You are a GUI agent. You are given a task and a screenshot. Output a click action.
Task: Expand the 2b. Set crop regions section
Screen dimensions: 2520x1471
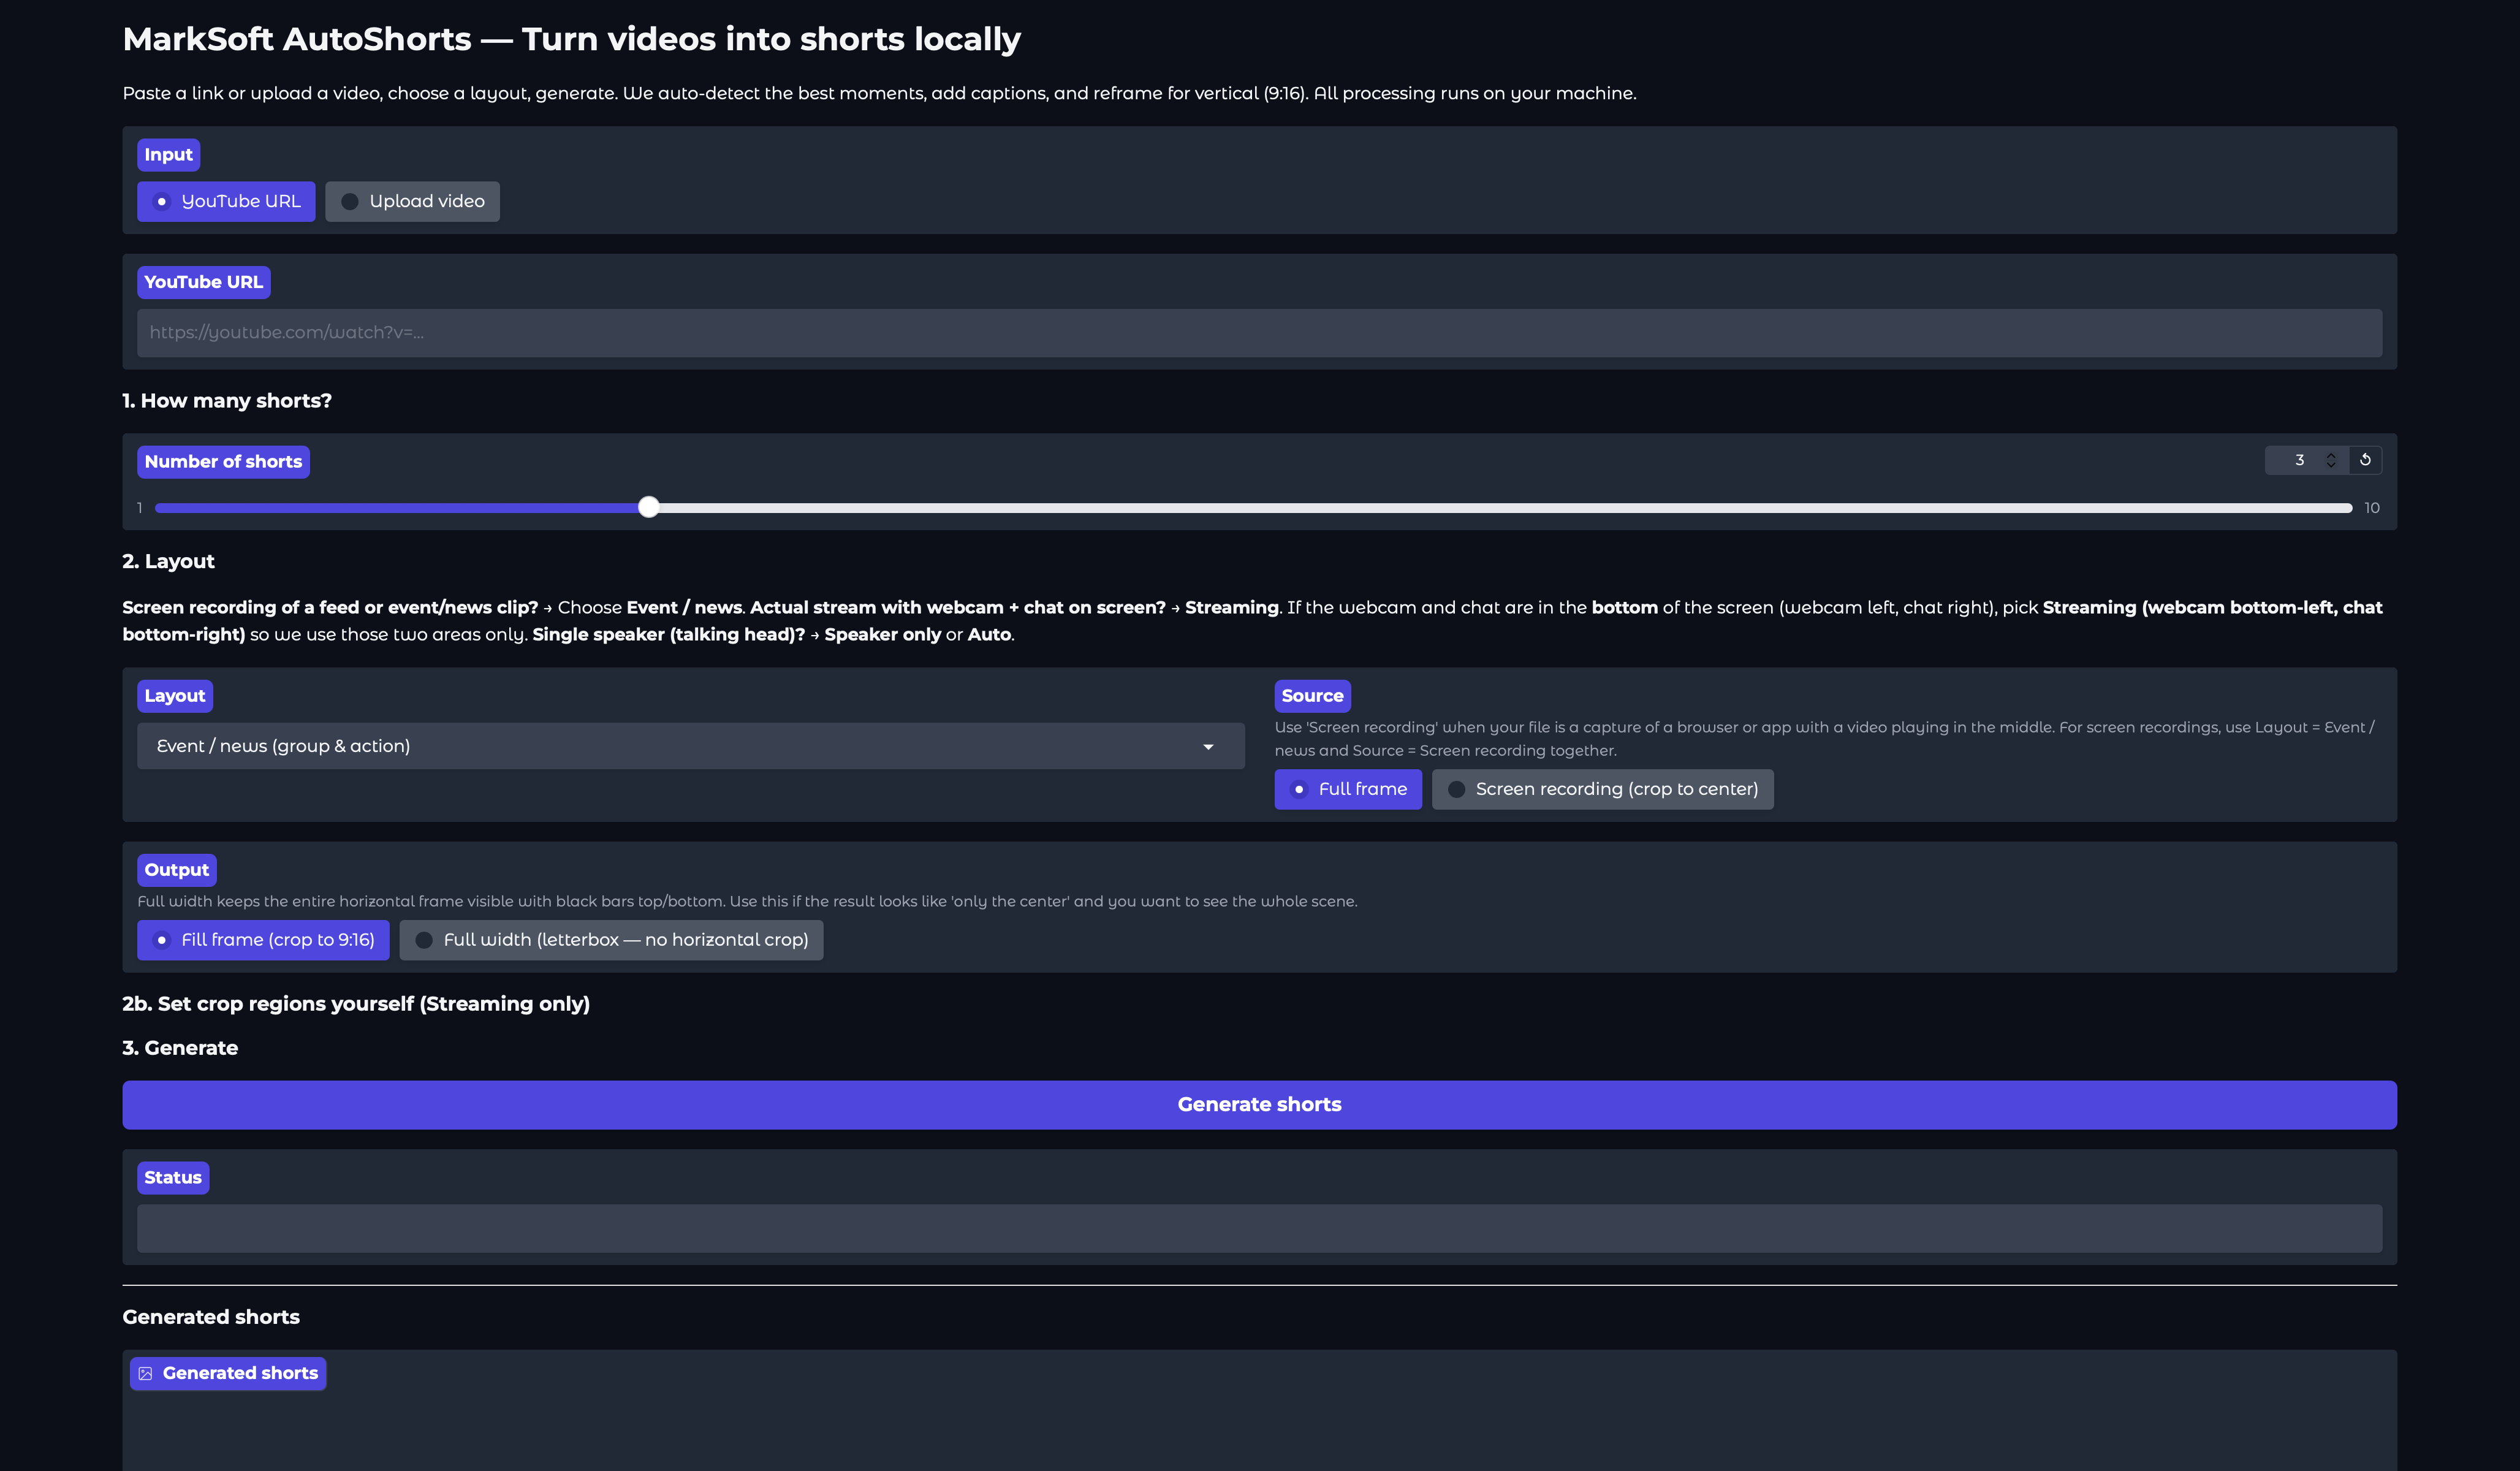point(356,1004)
